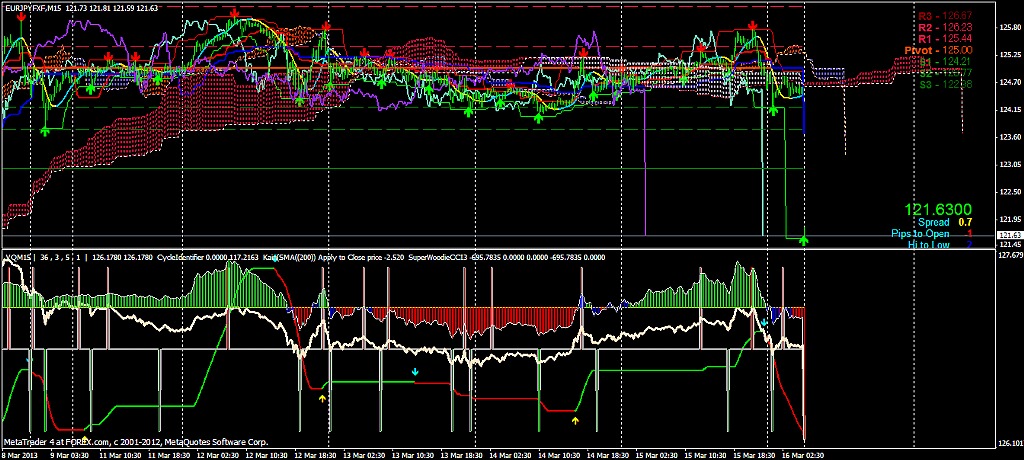
Task: Click the yellow up arrow near 12 Mar 18:30
Action: pos(322,398)
